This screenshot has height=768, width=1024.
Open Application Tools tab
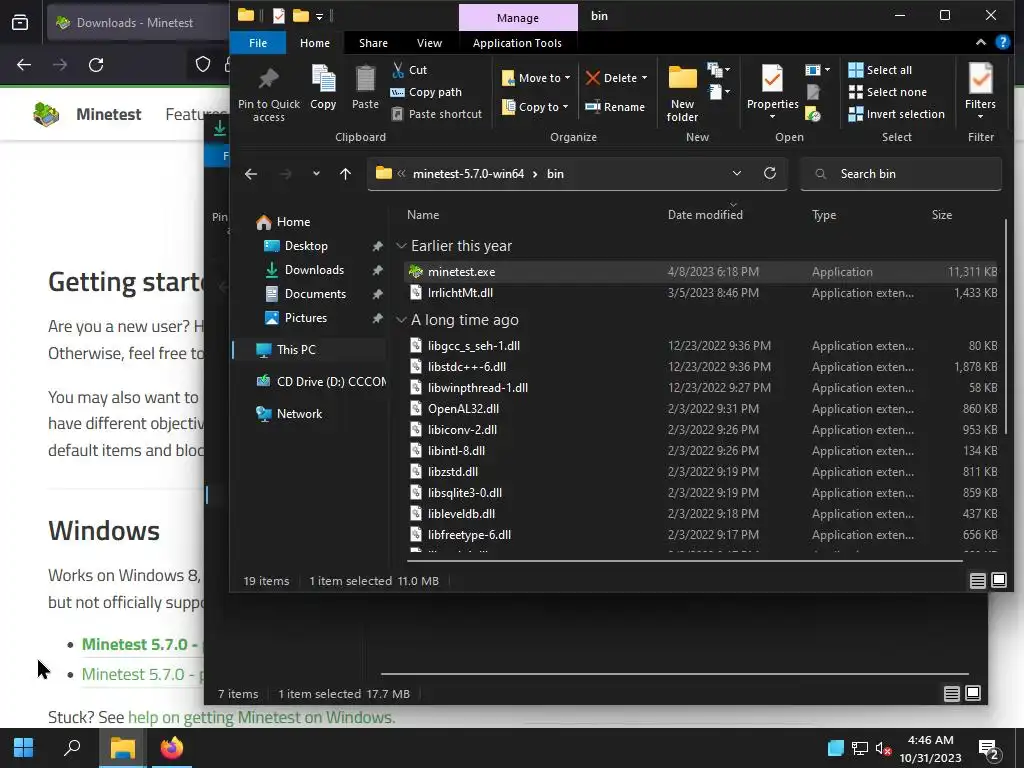[517, 43]
